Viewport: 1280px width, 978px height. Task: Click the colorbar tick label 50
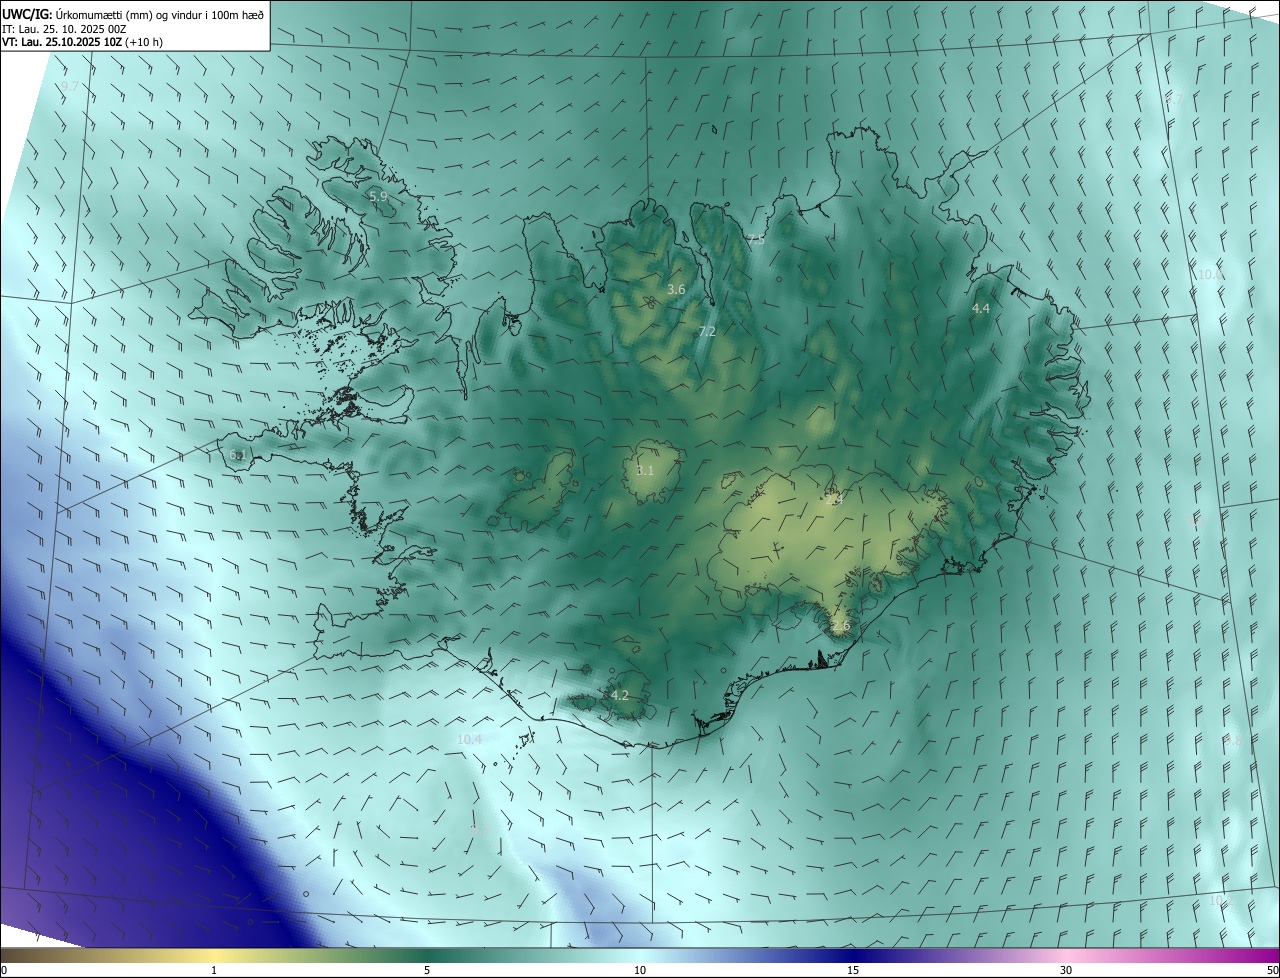tap(1272, 970)
